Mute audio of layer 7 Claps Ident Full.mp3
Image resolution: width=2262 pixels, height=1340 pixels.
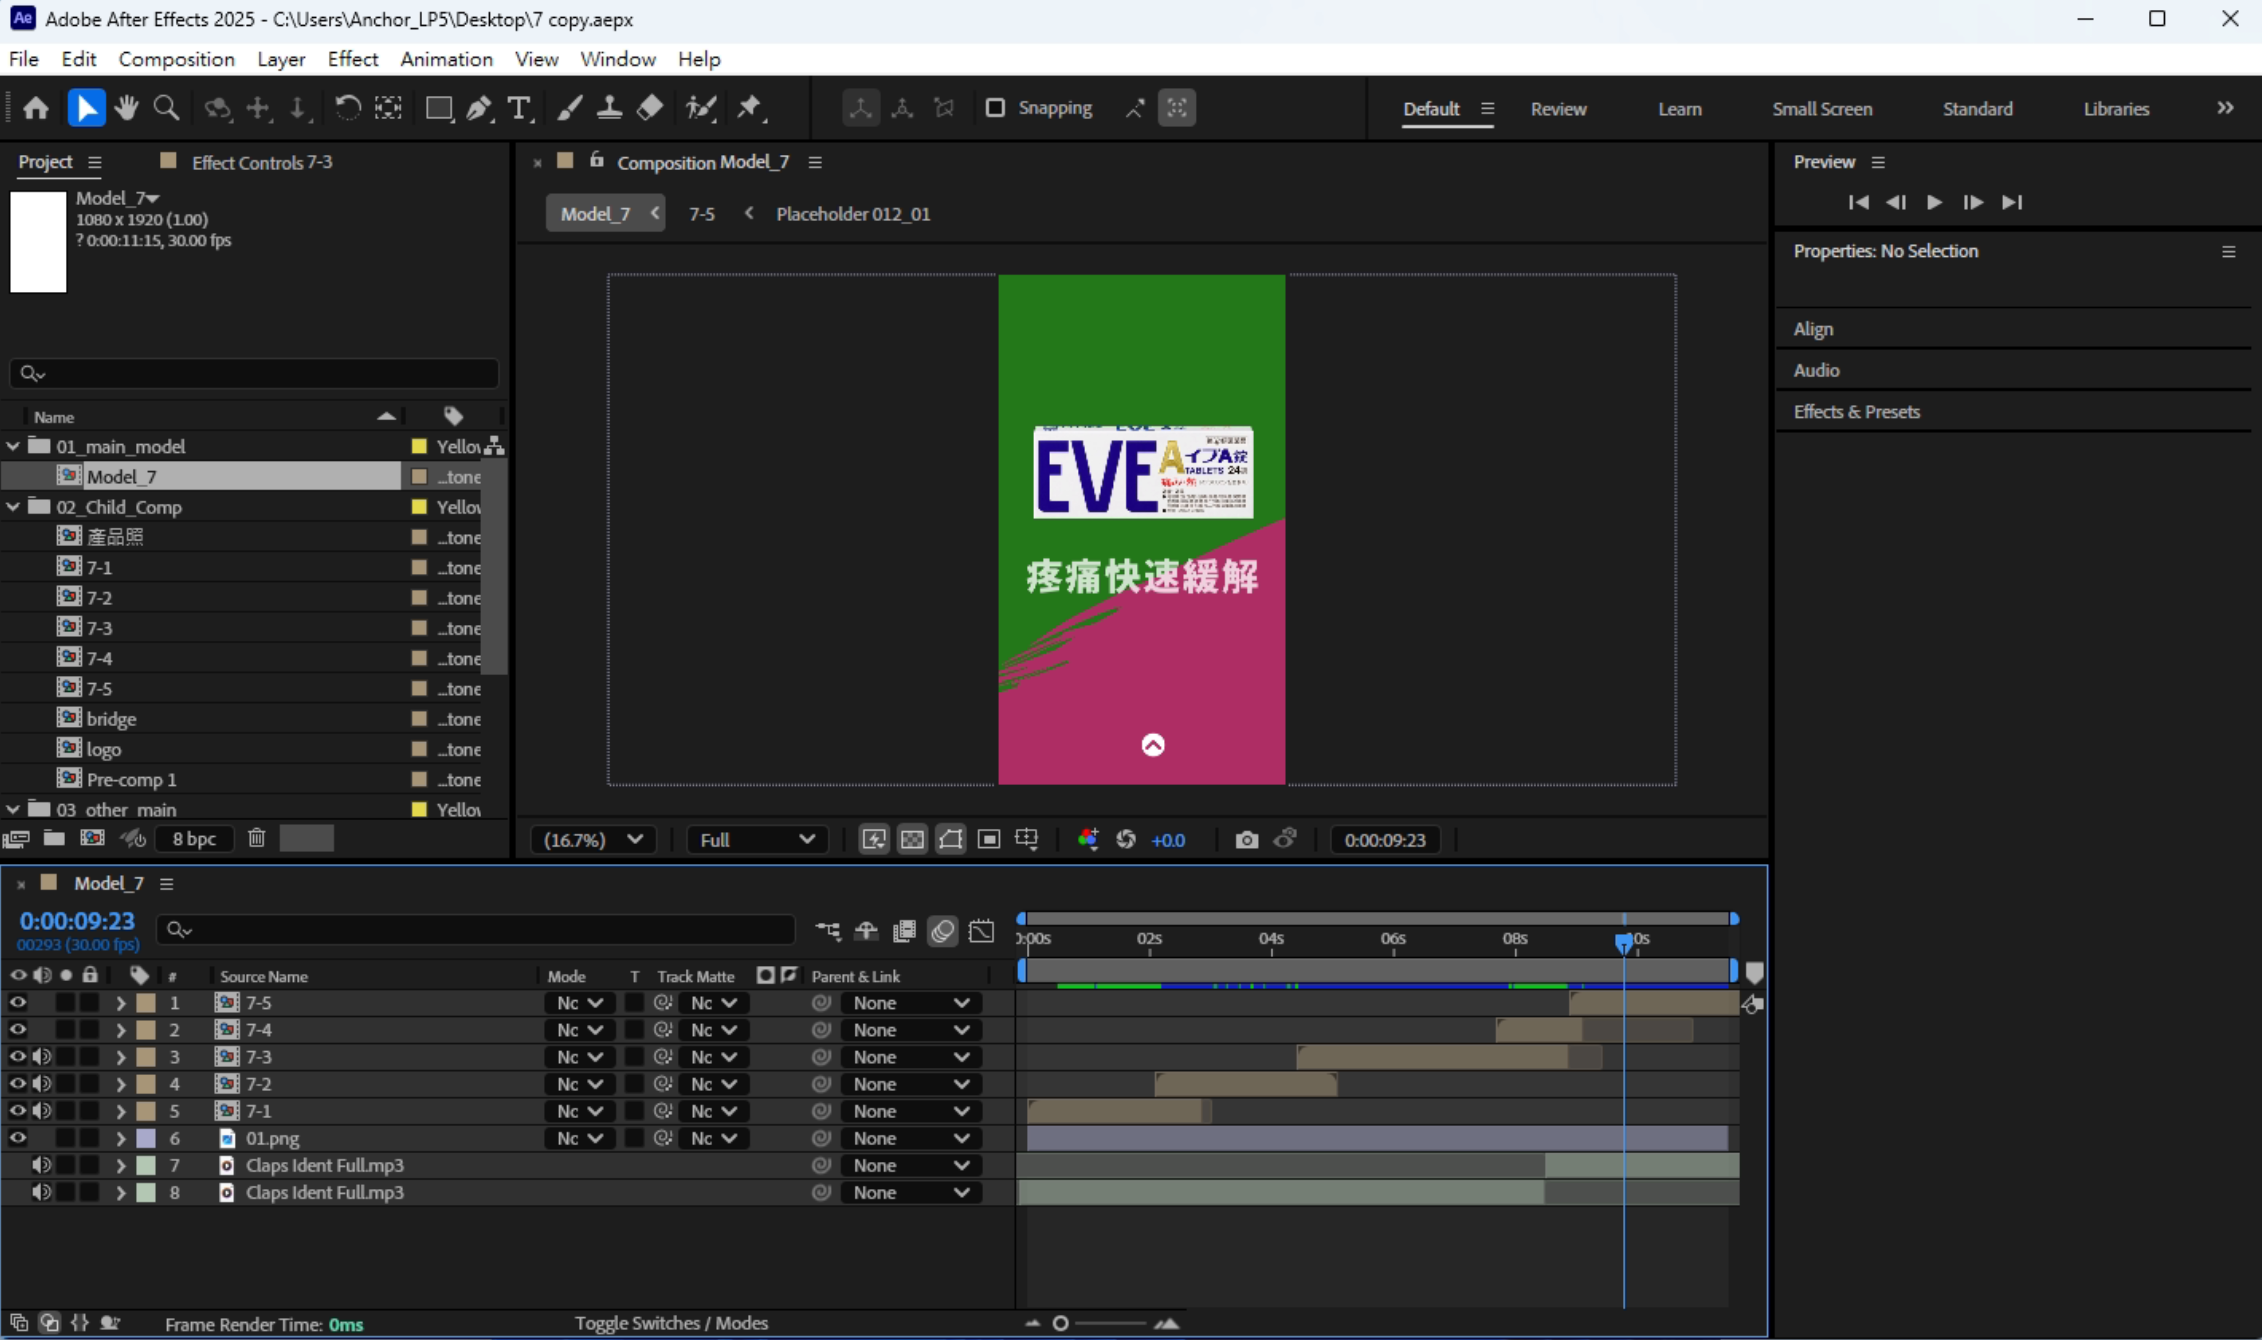[42, 1165]
